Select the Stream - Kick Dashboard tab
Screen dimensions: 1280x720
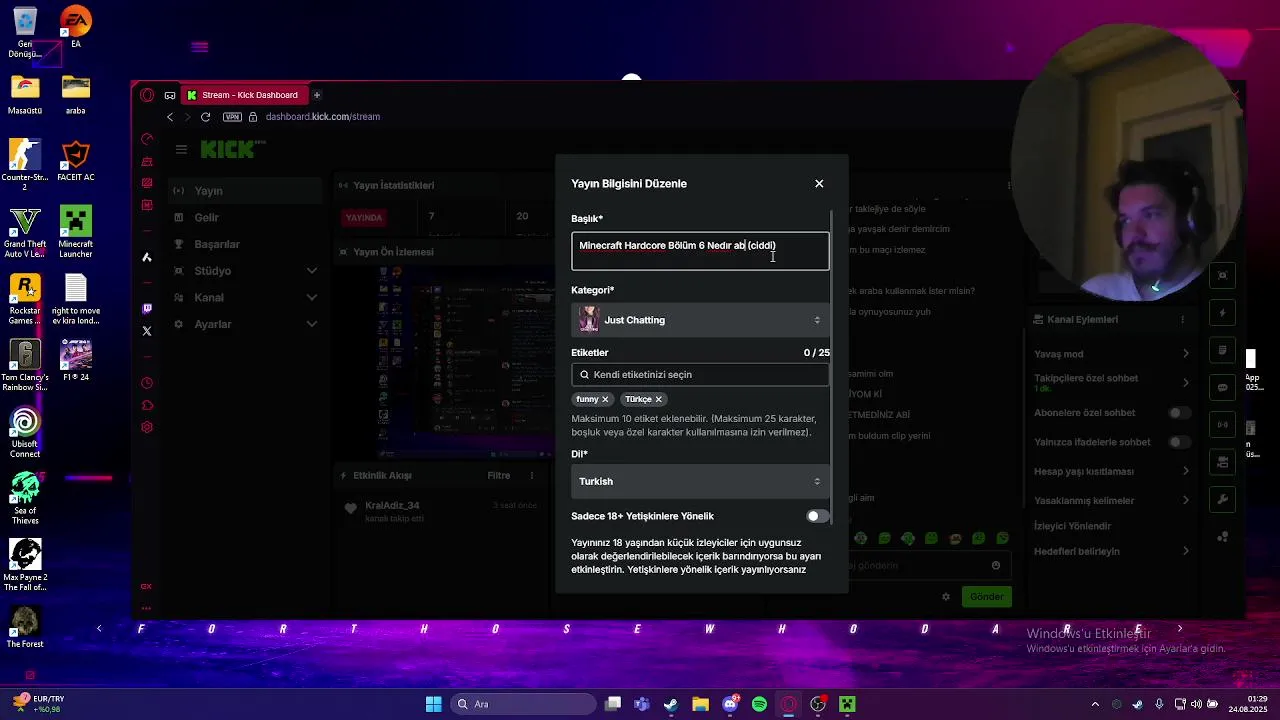(243, 95)
